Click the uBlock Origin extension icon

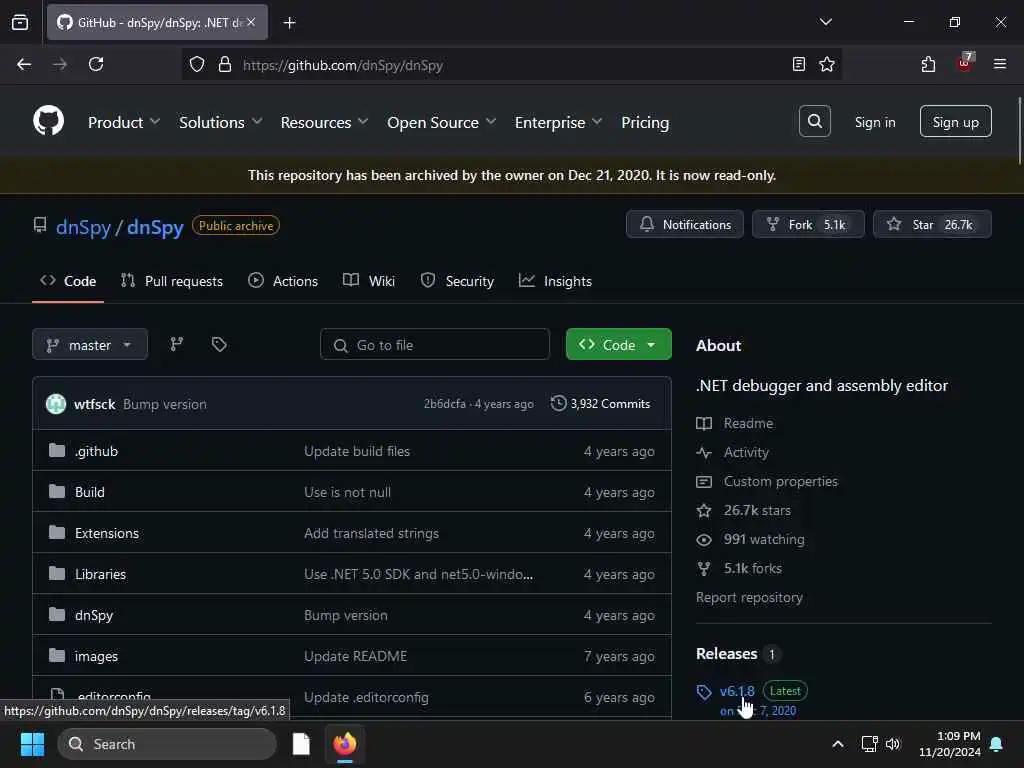point(965,63)
